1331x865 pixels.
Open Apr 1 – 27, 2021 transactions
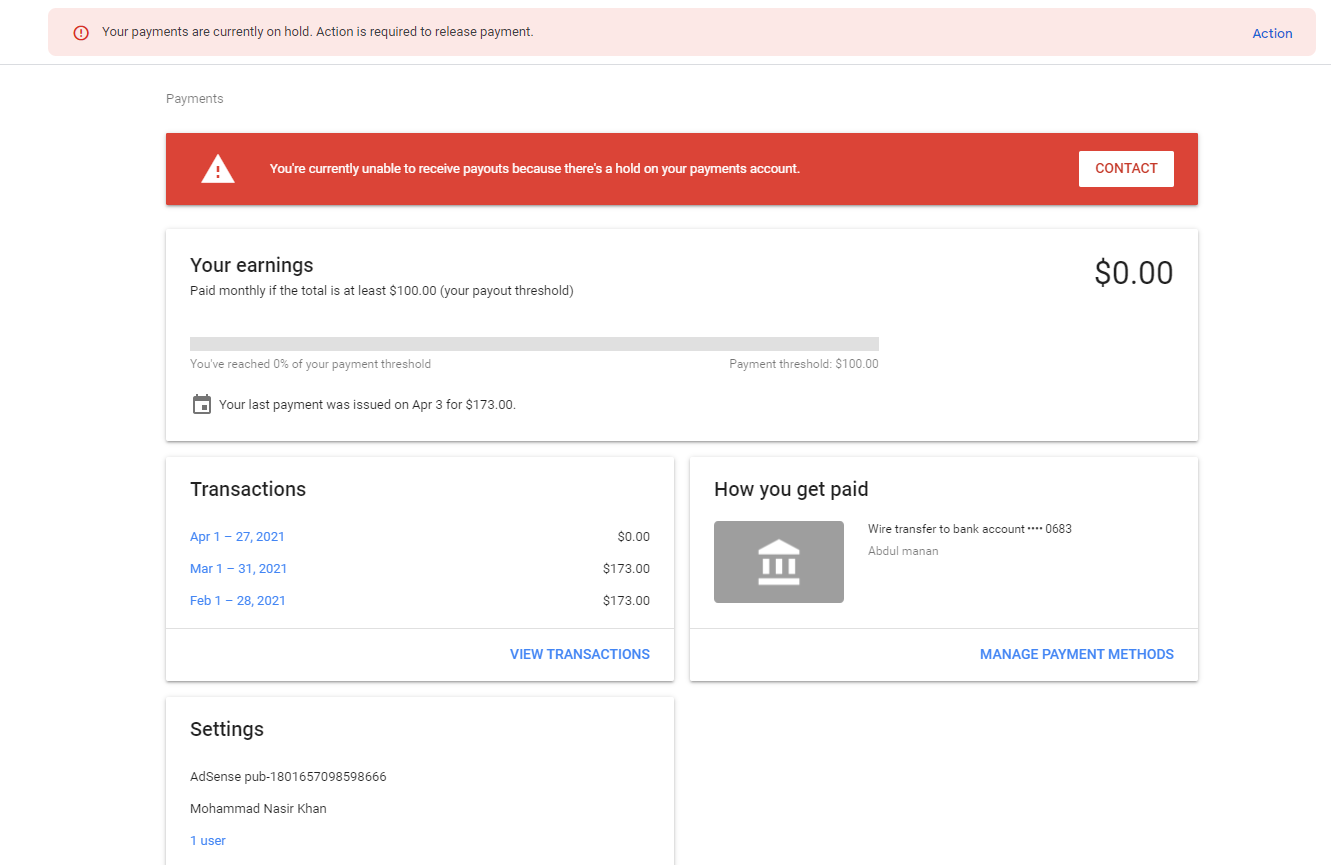point(237,537)
